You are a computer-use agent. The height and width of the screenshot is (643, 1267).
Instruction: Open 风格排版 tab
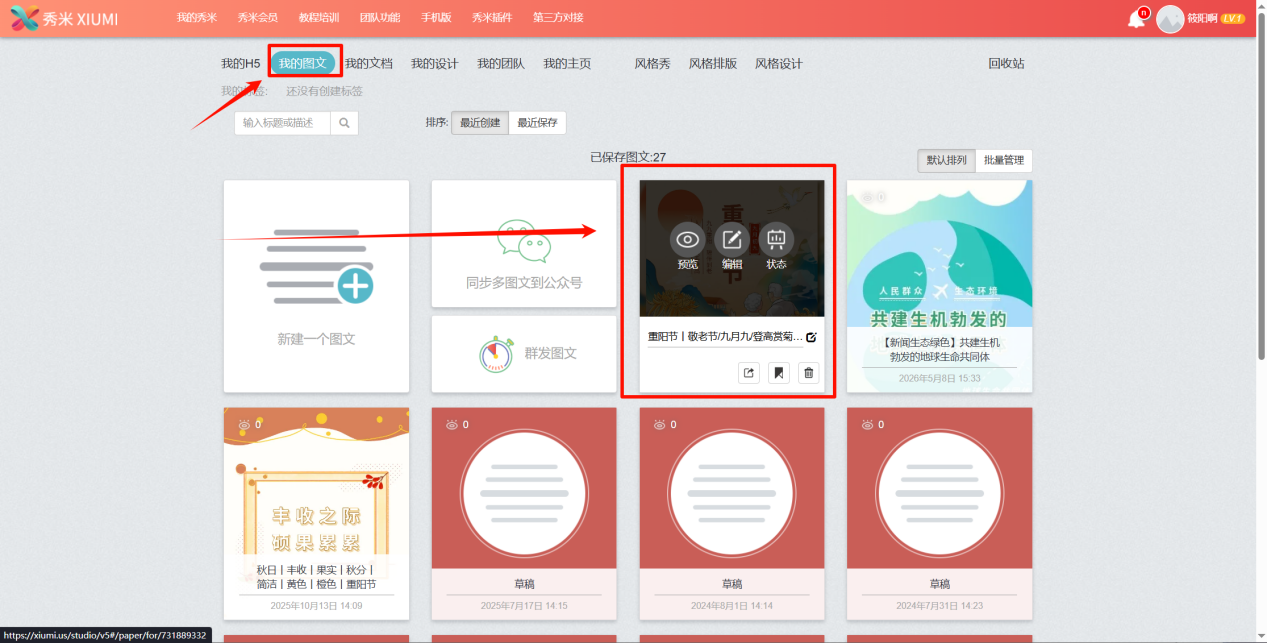tap(713, 64)
